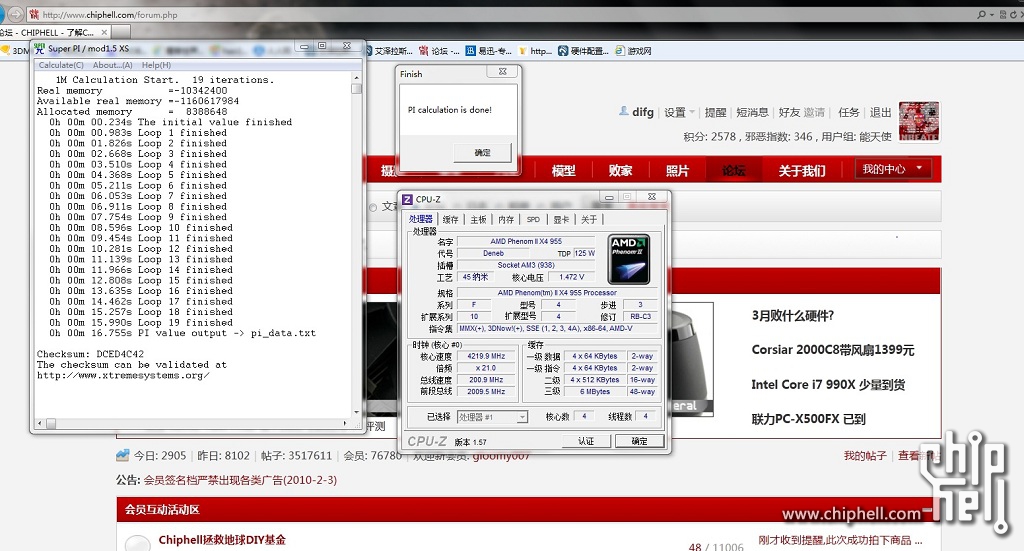Expand the 设置 dropdown arrow
1024x551 pixels.
pos(692,112)
